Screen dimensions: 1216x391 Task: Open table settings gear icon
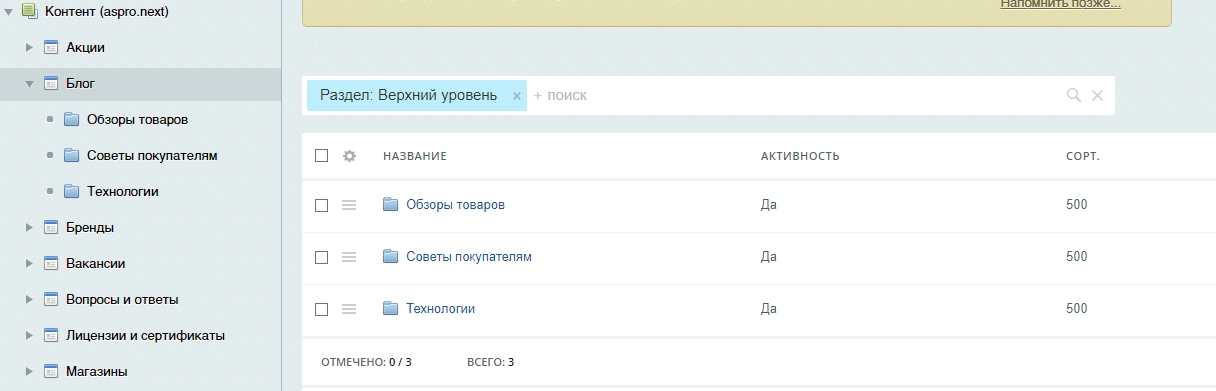[349, 156]
